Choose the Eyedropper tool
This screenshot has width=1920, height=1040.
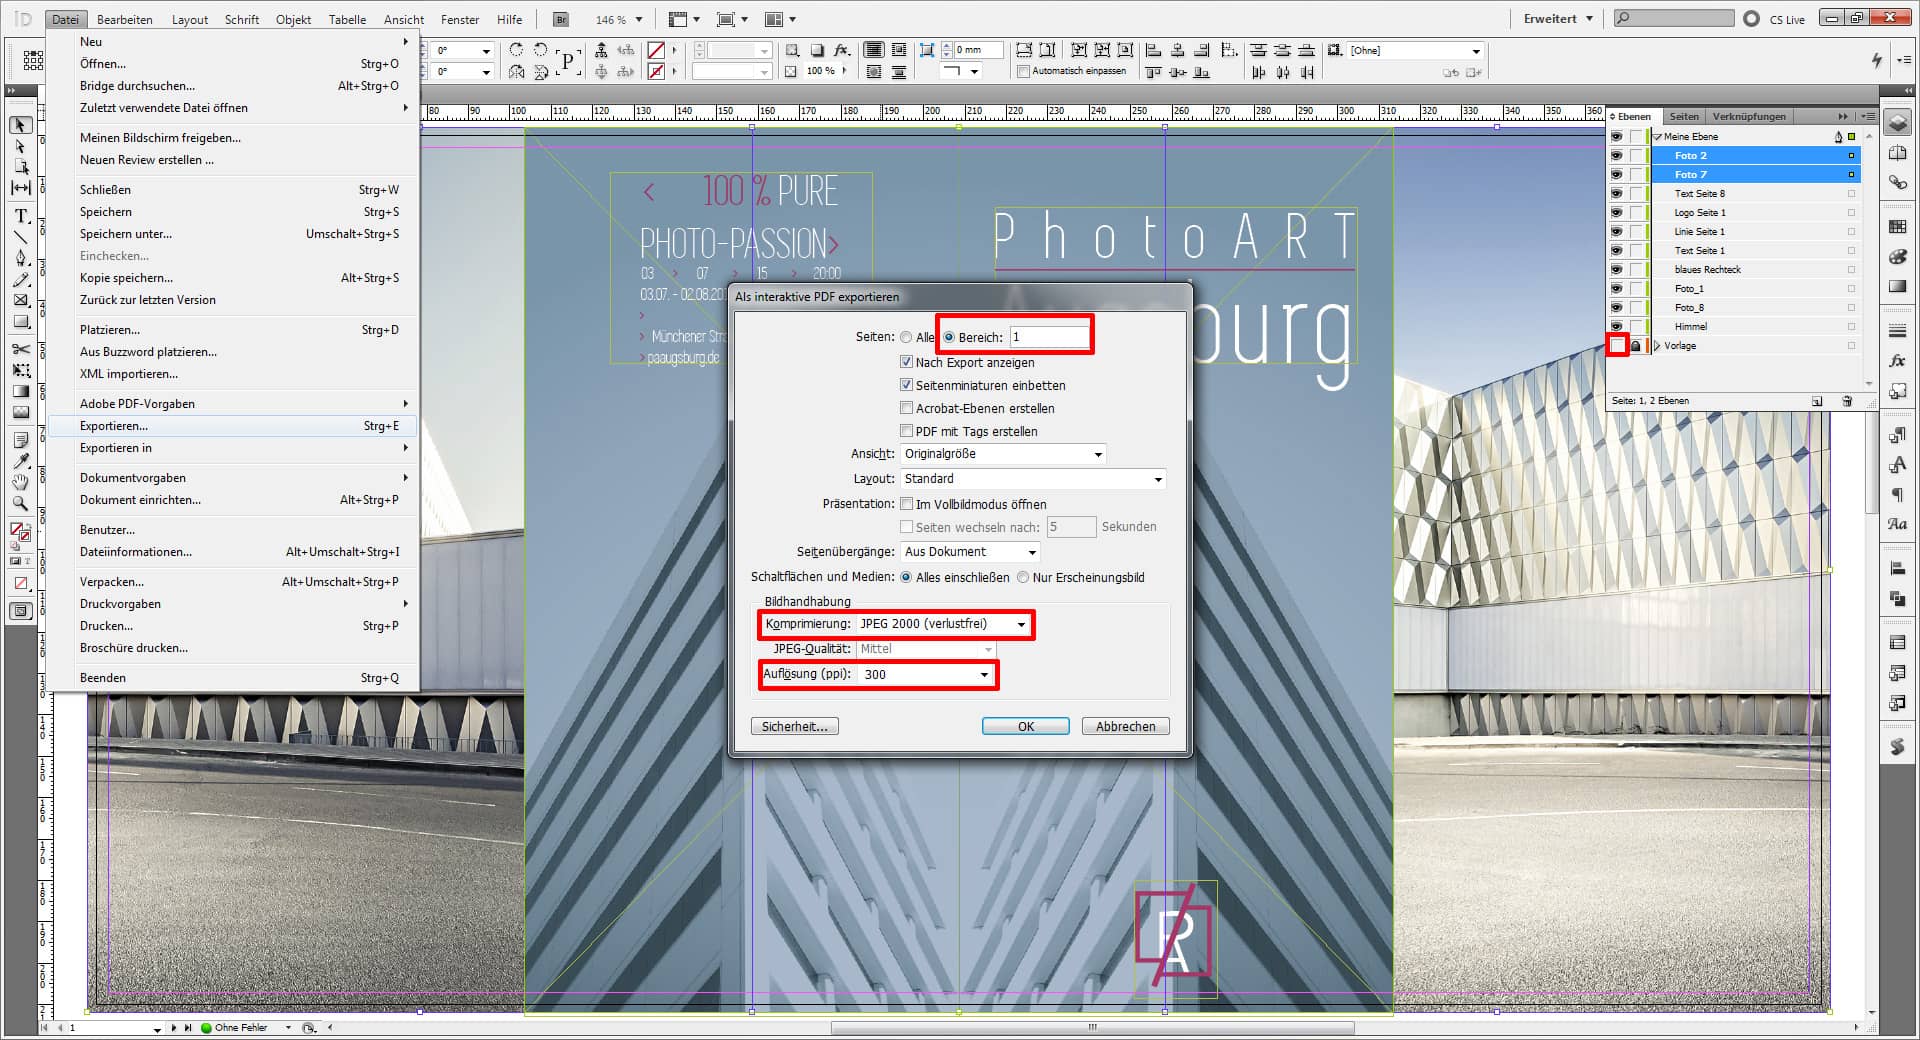coord(20,461)
